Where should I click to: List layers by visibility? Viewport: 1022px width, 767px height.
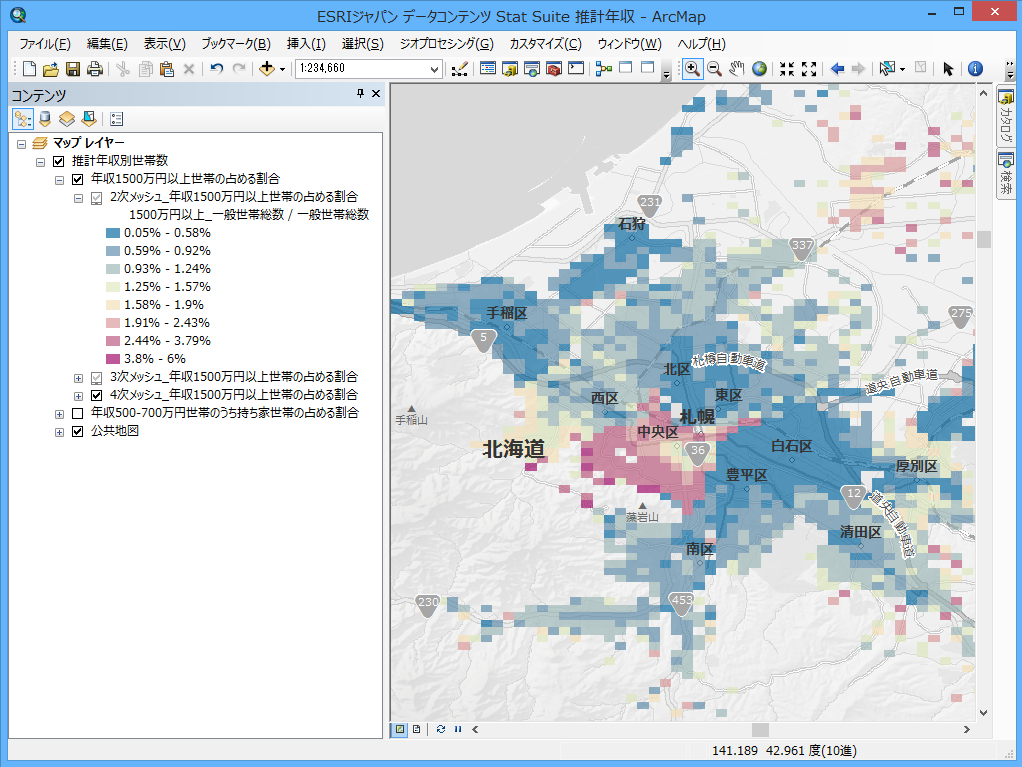66,119
